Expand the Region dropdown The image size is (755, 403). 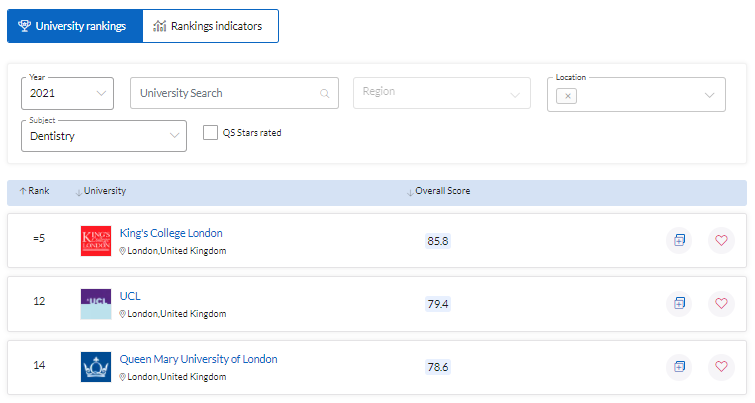pyautogui.click(x=440, y=92)
